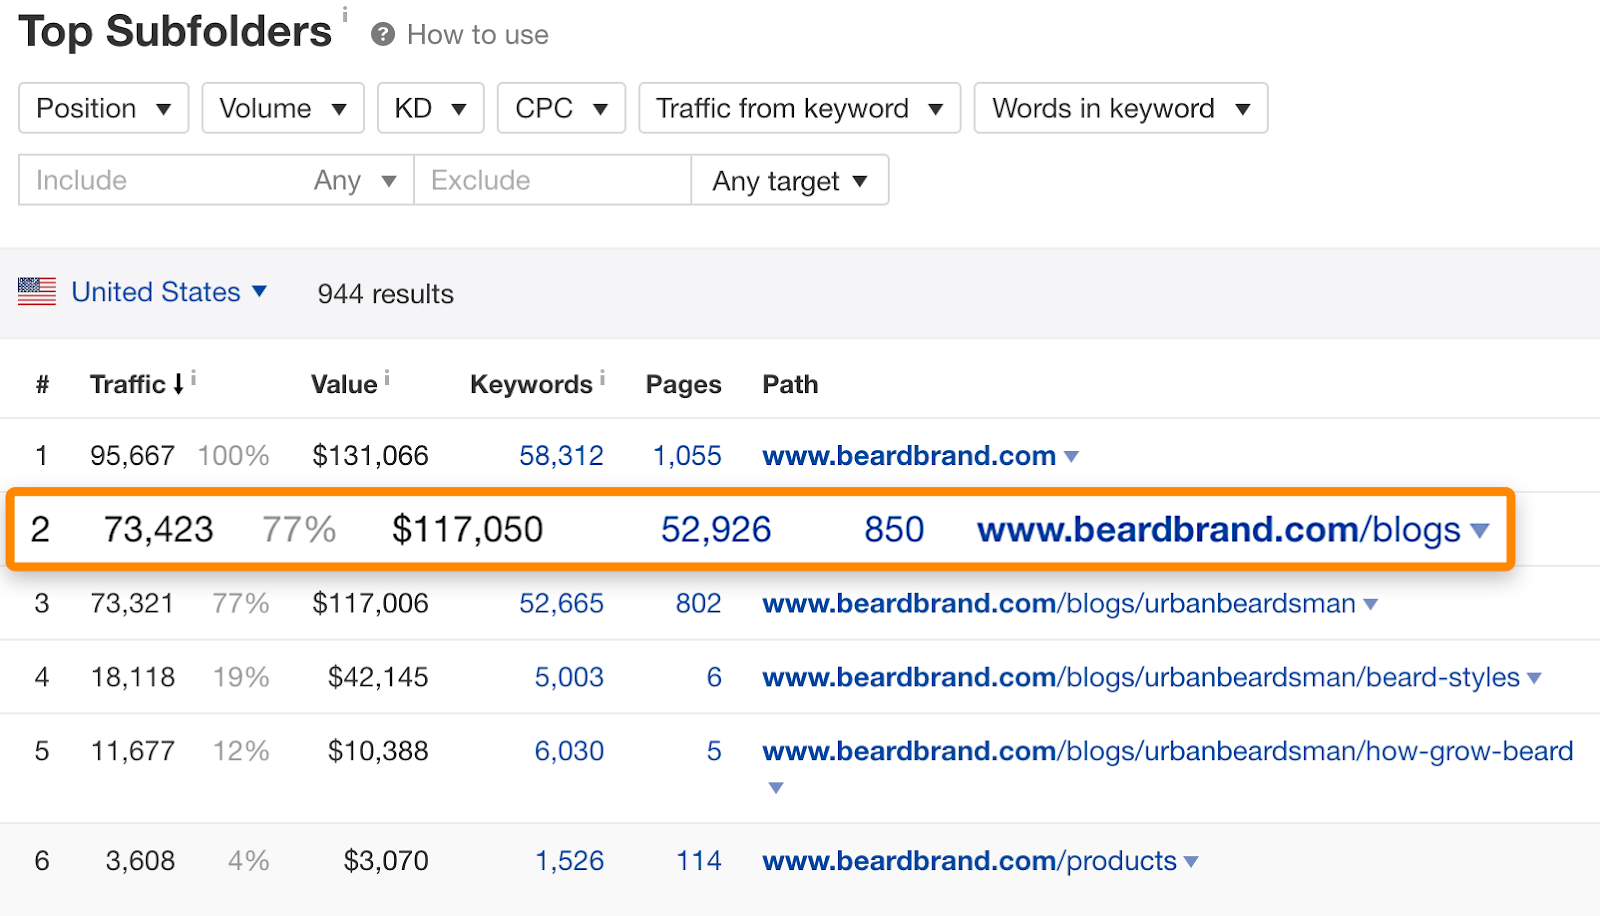Click the info icon beside Top Subfolders title
This screenshot has width=1600, height=916.
point(345,14)
